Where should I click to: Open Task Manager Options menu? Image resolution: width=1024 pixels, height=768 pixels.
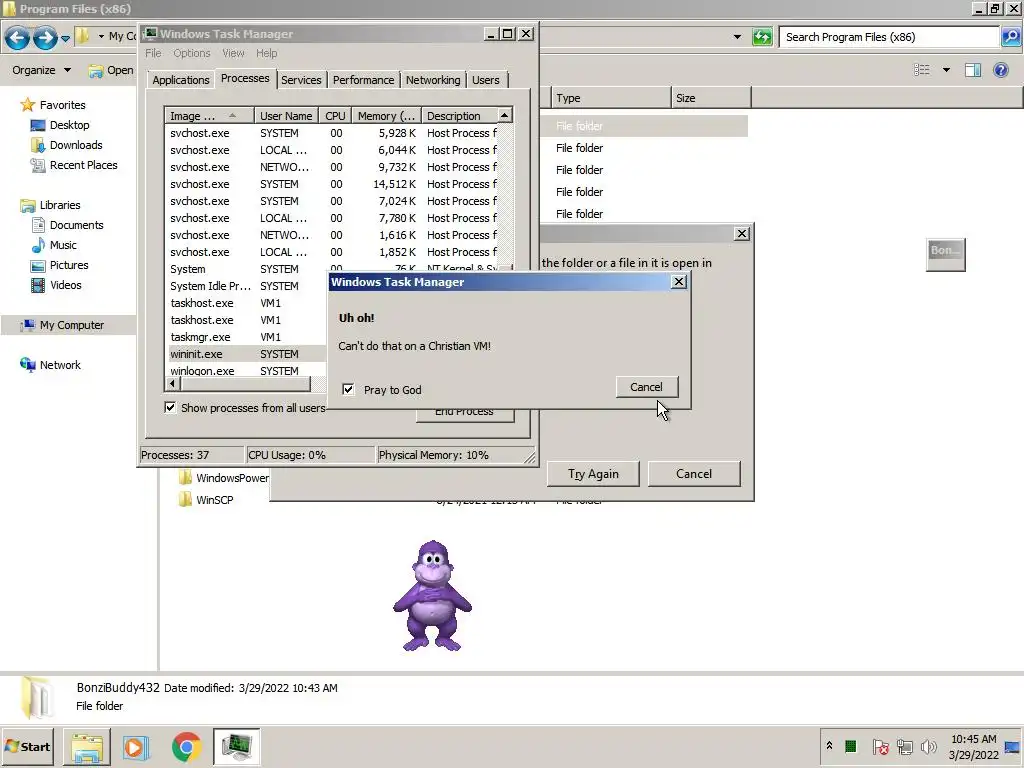(x=191, y=54)
